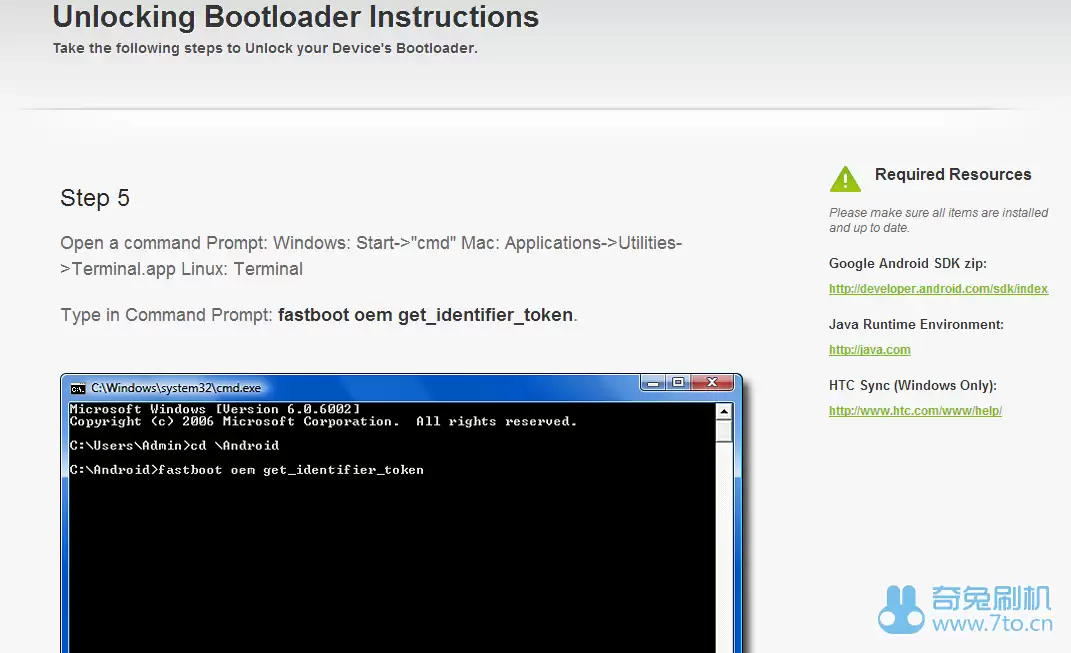Visit the HTC help link for HTC Sync
Viewport: 1071px width, 653px height.
point(915,411)
